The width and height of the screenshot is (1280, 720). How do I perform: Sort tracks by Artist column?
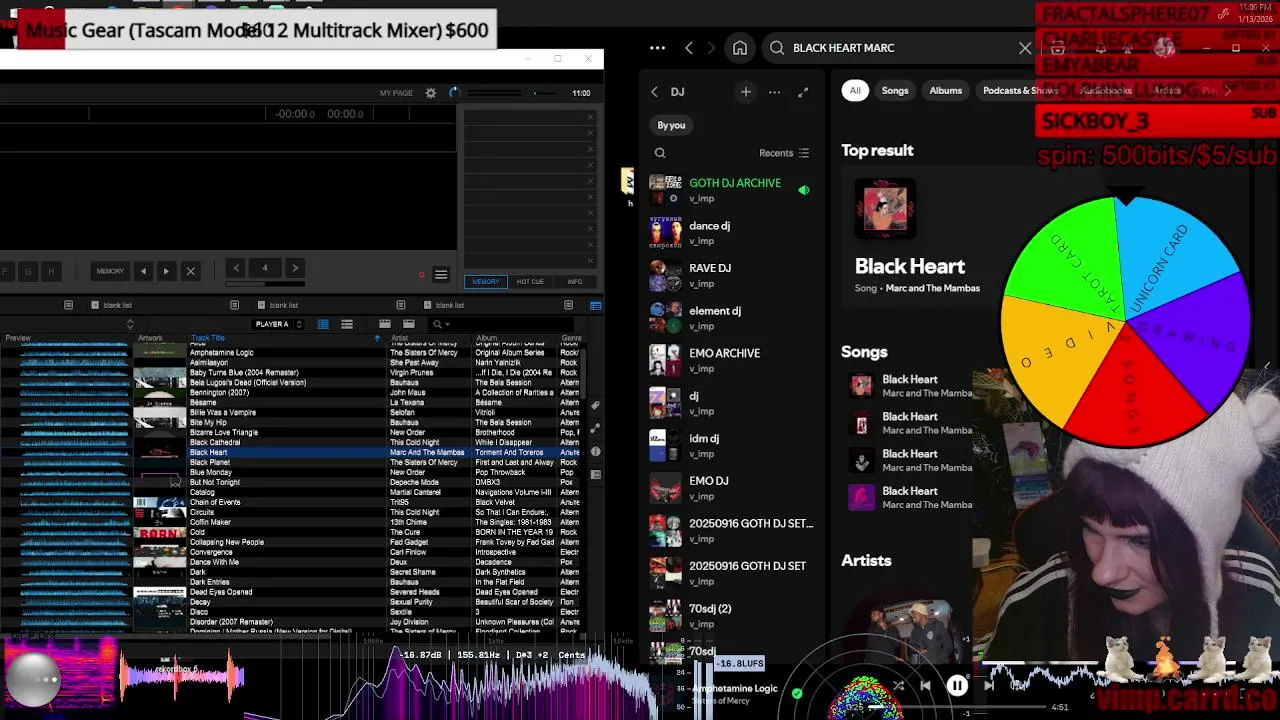click(x=400, y=338)
